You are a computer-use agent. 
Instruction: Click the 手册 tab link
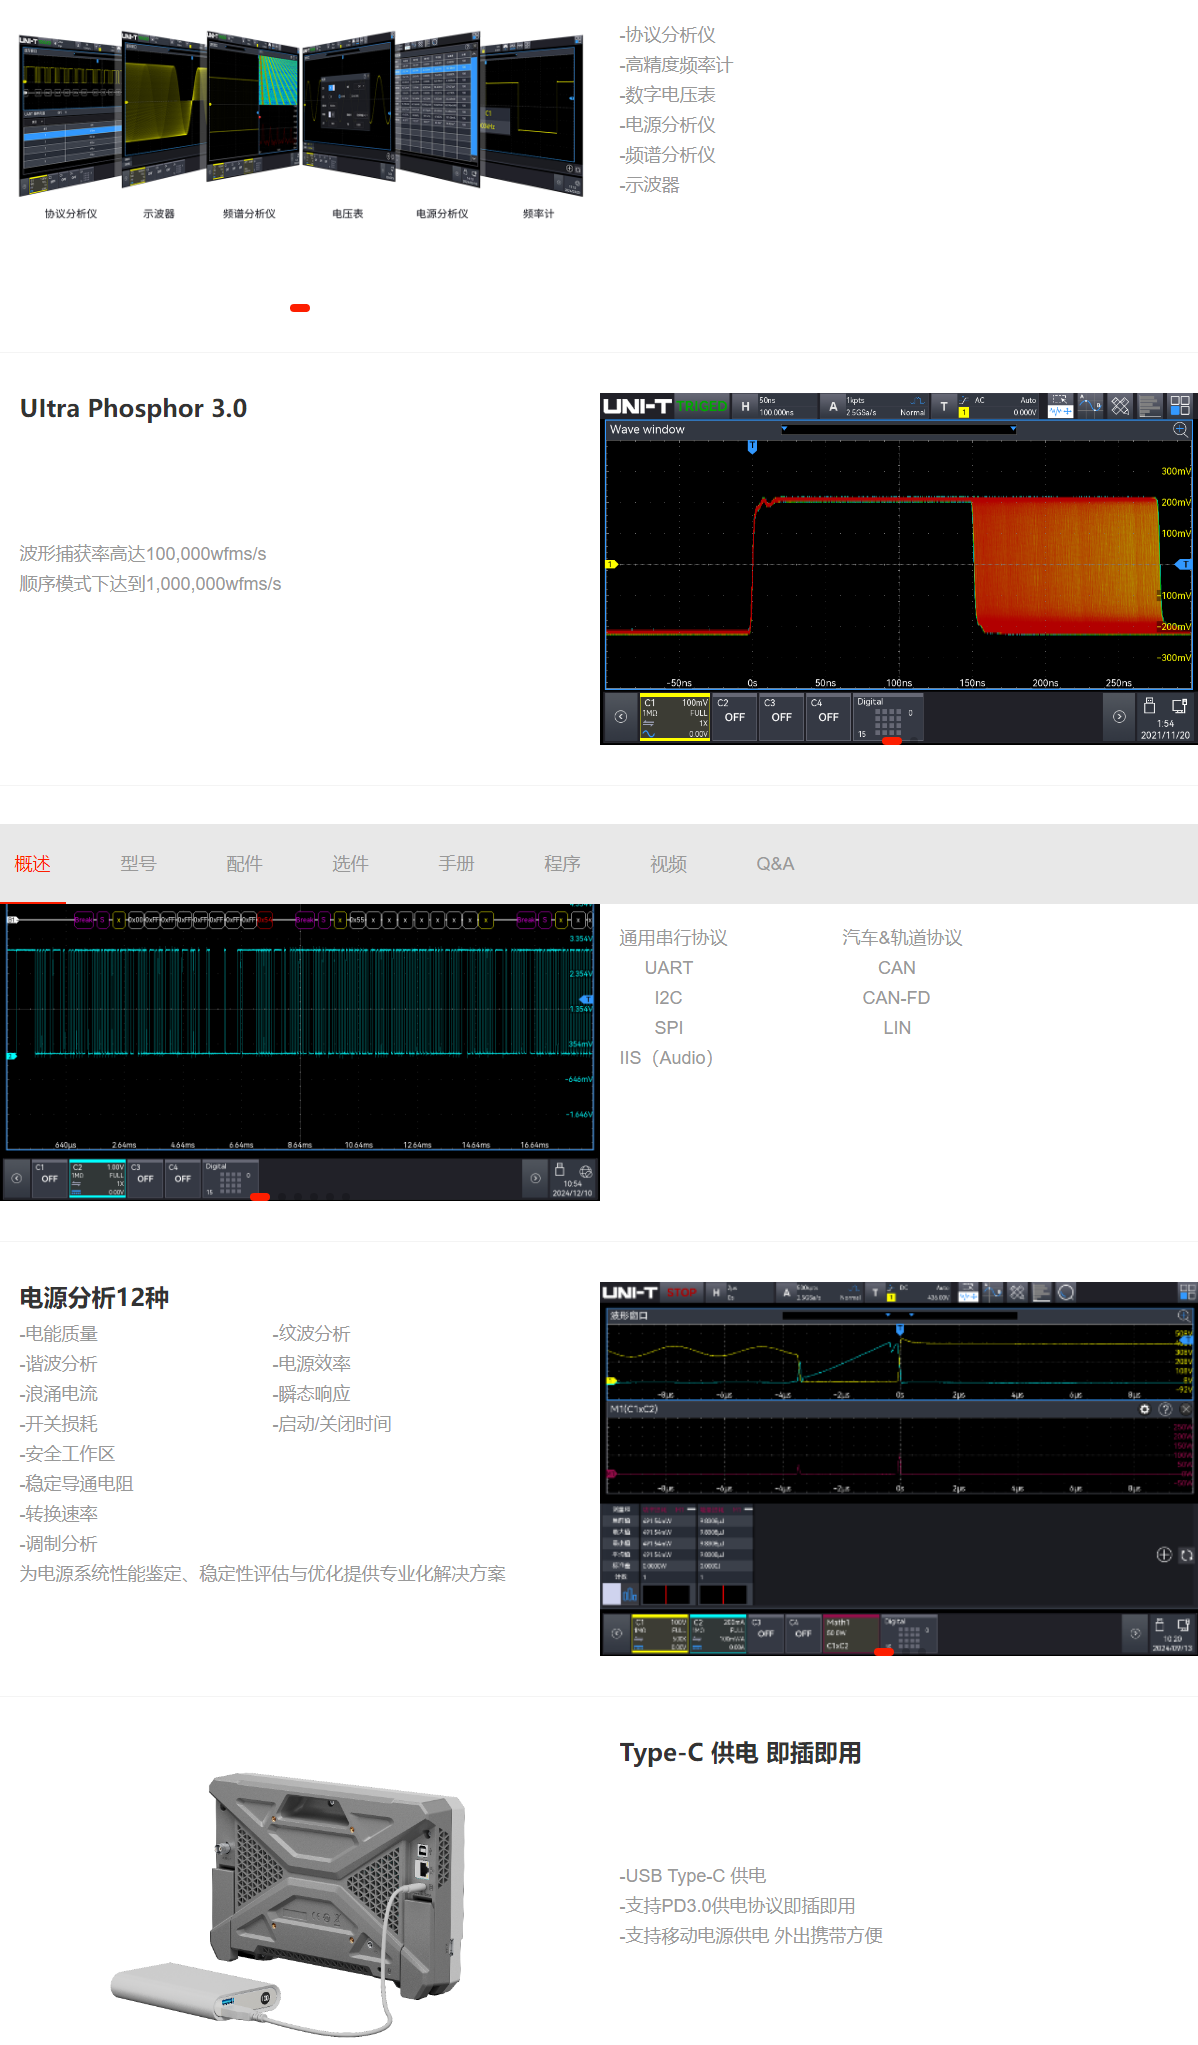coord(456,864)
